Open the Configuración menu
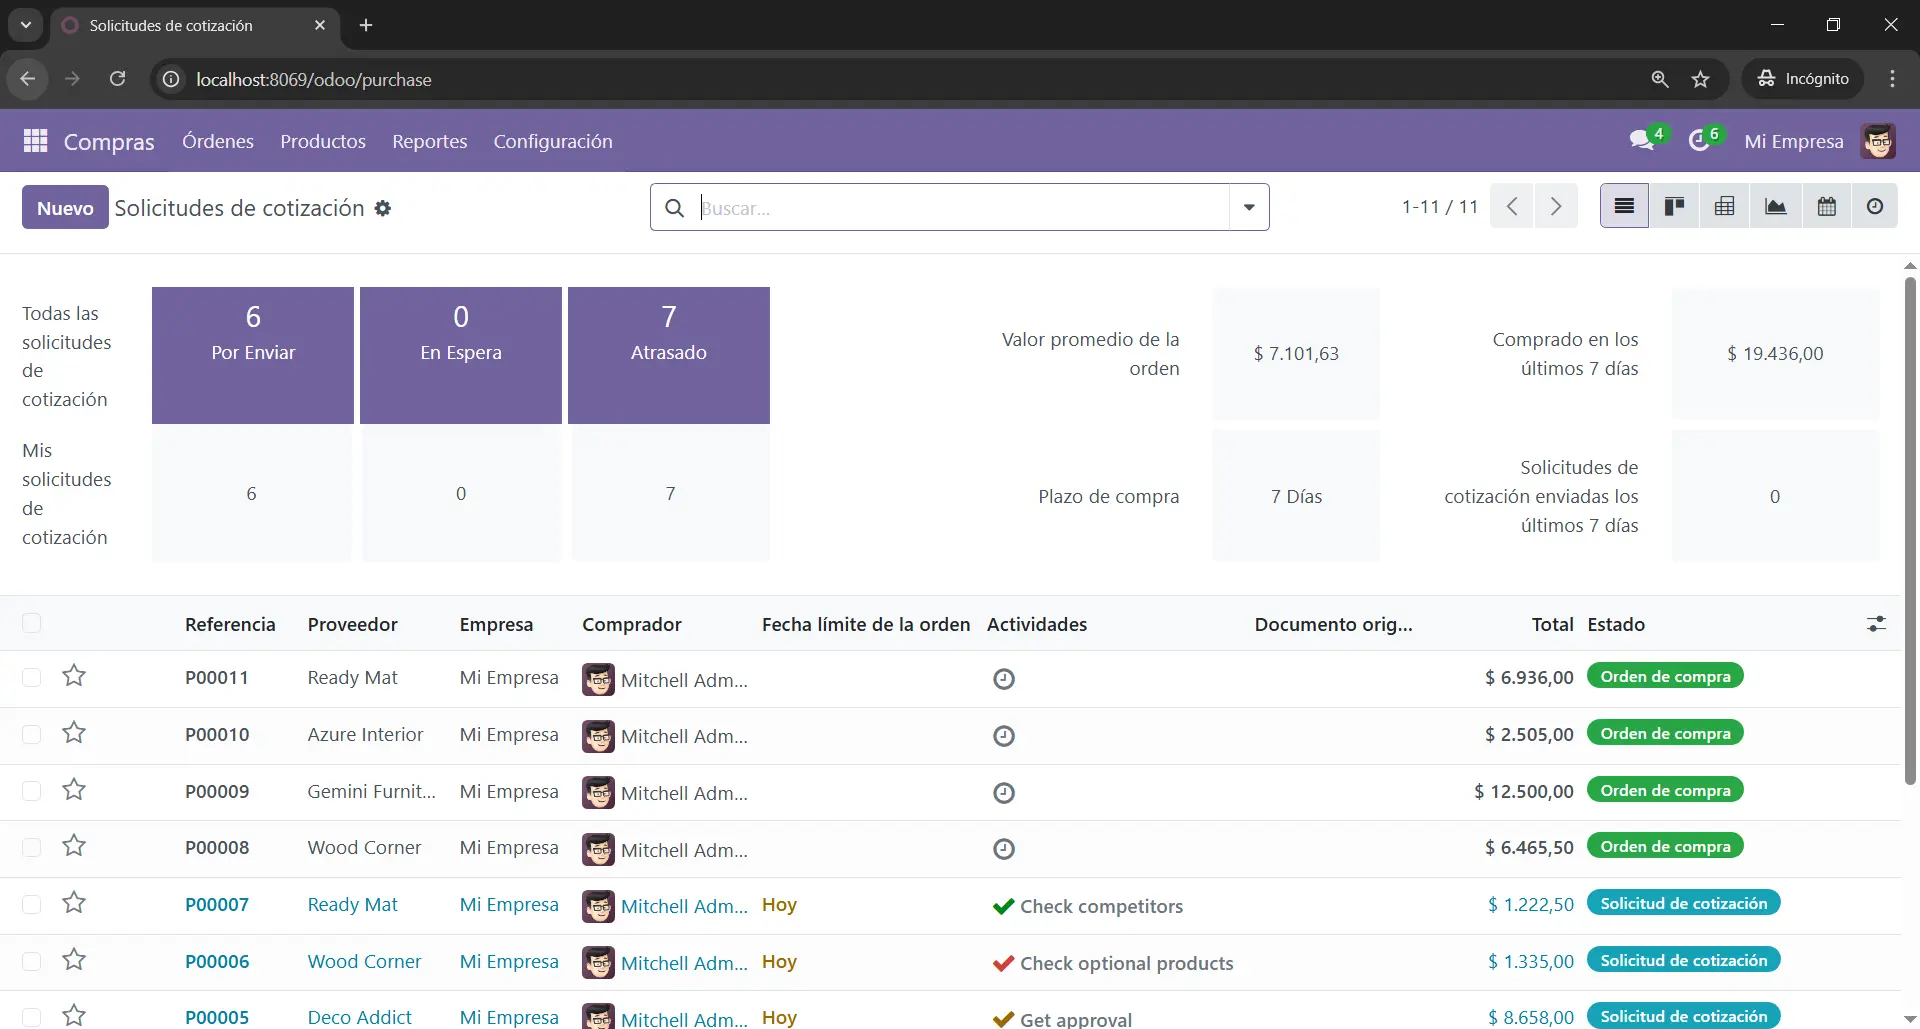This screenshot has height=1029, width=1920. point(552,141)
